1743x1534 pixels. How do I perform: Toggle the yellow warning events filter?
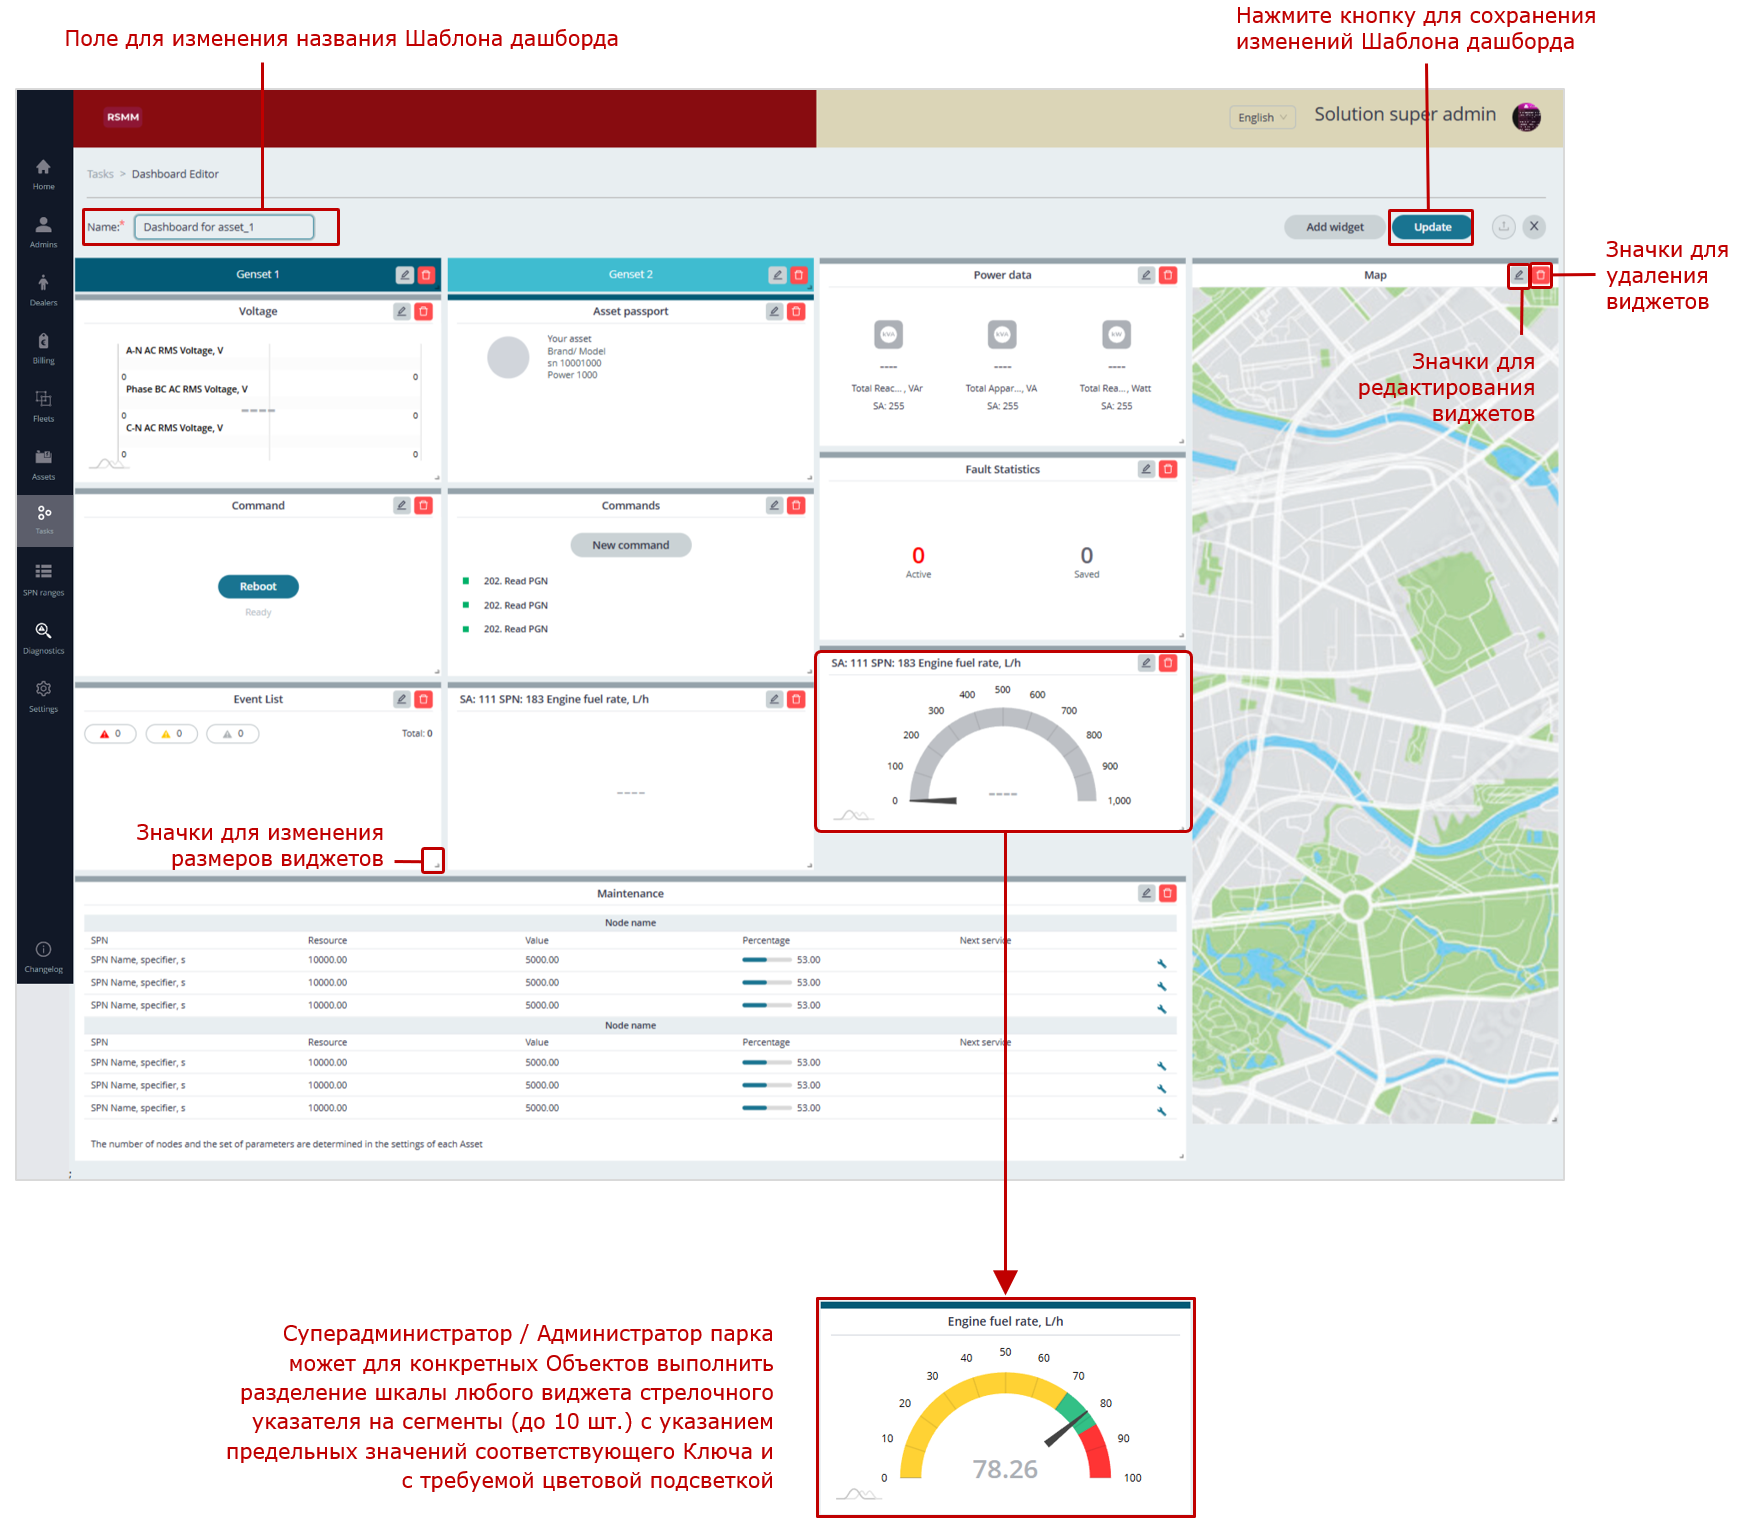click(x=171, y=734)
